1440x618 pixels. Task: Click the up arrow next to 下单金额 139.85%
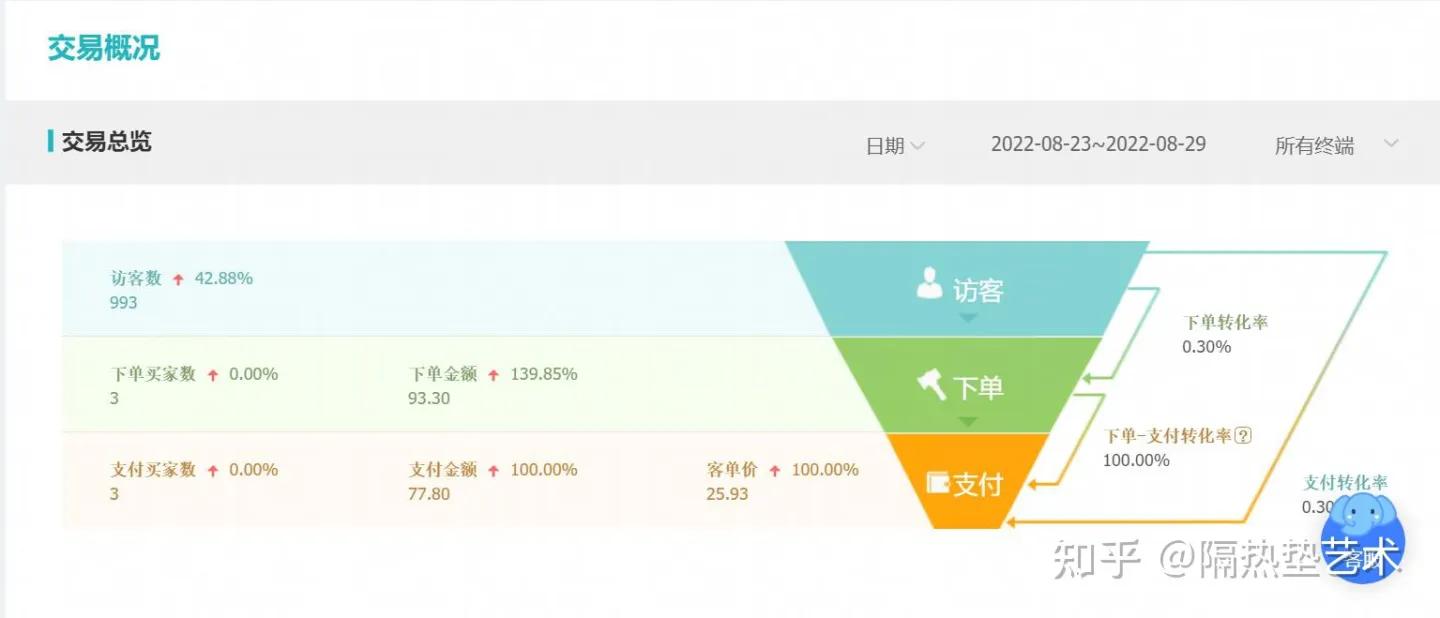coord(492,373)
